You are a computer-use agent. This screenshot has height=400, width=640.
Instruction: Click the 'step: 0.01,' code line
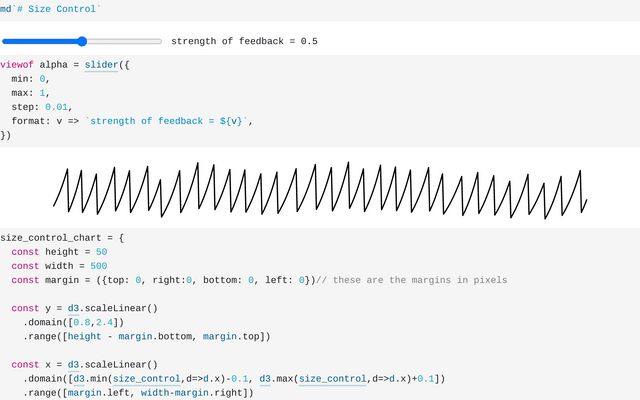pyautogui.click(x=42, y=106)
